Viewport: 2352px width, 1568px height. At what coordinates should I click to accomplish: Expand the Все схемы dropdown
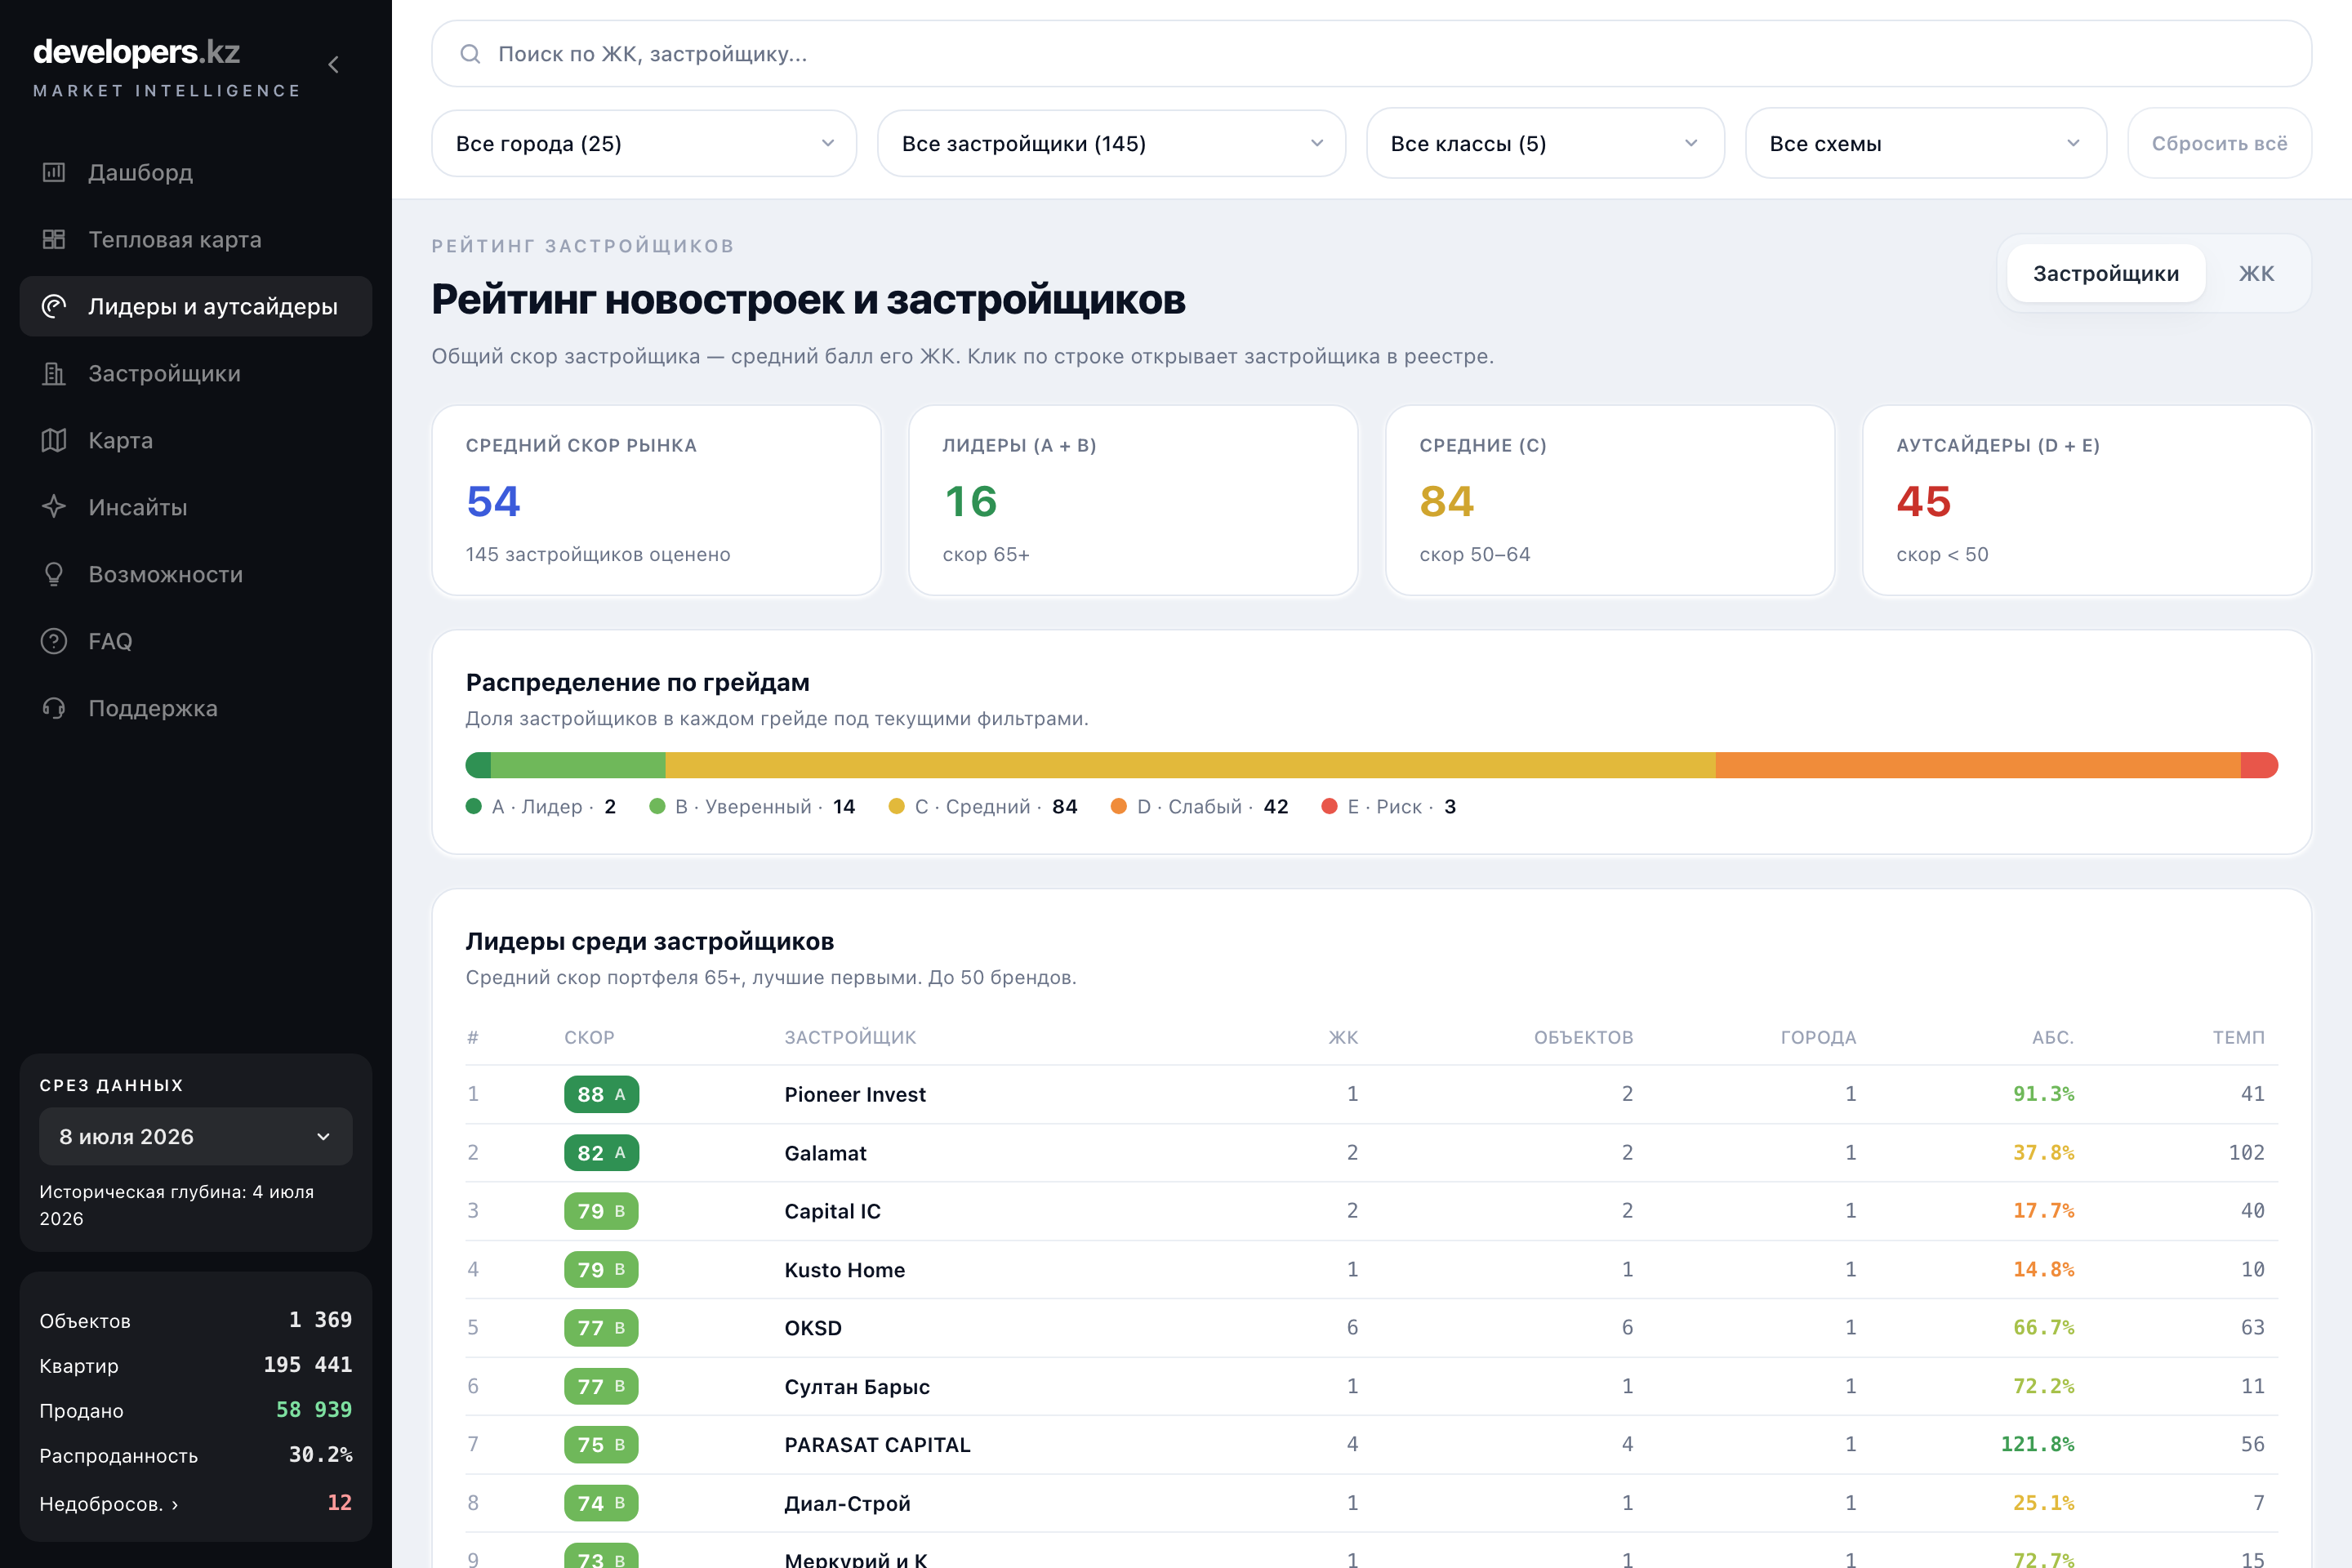tap(1925, 143)
